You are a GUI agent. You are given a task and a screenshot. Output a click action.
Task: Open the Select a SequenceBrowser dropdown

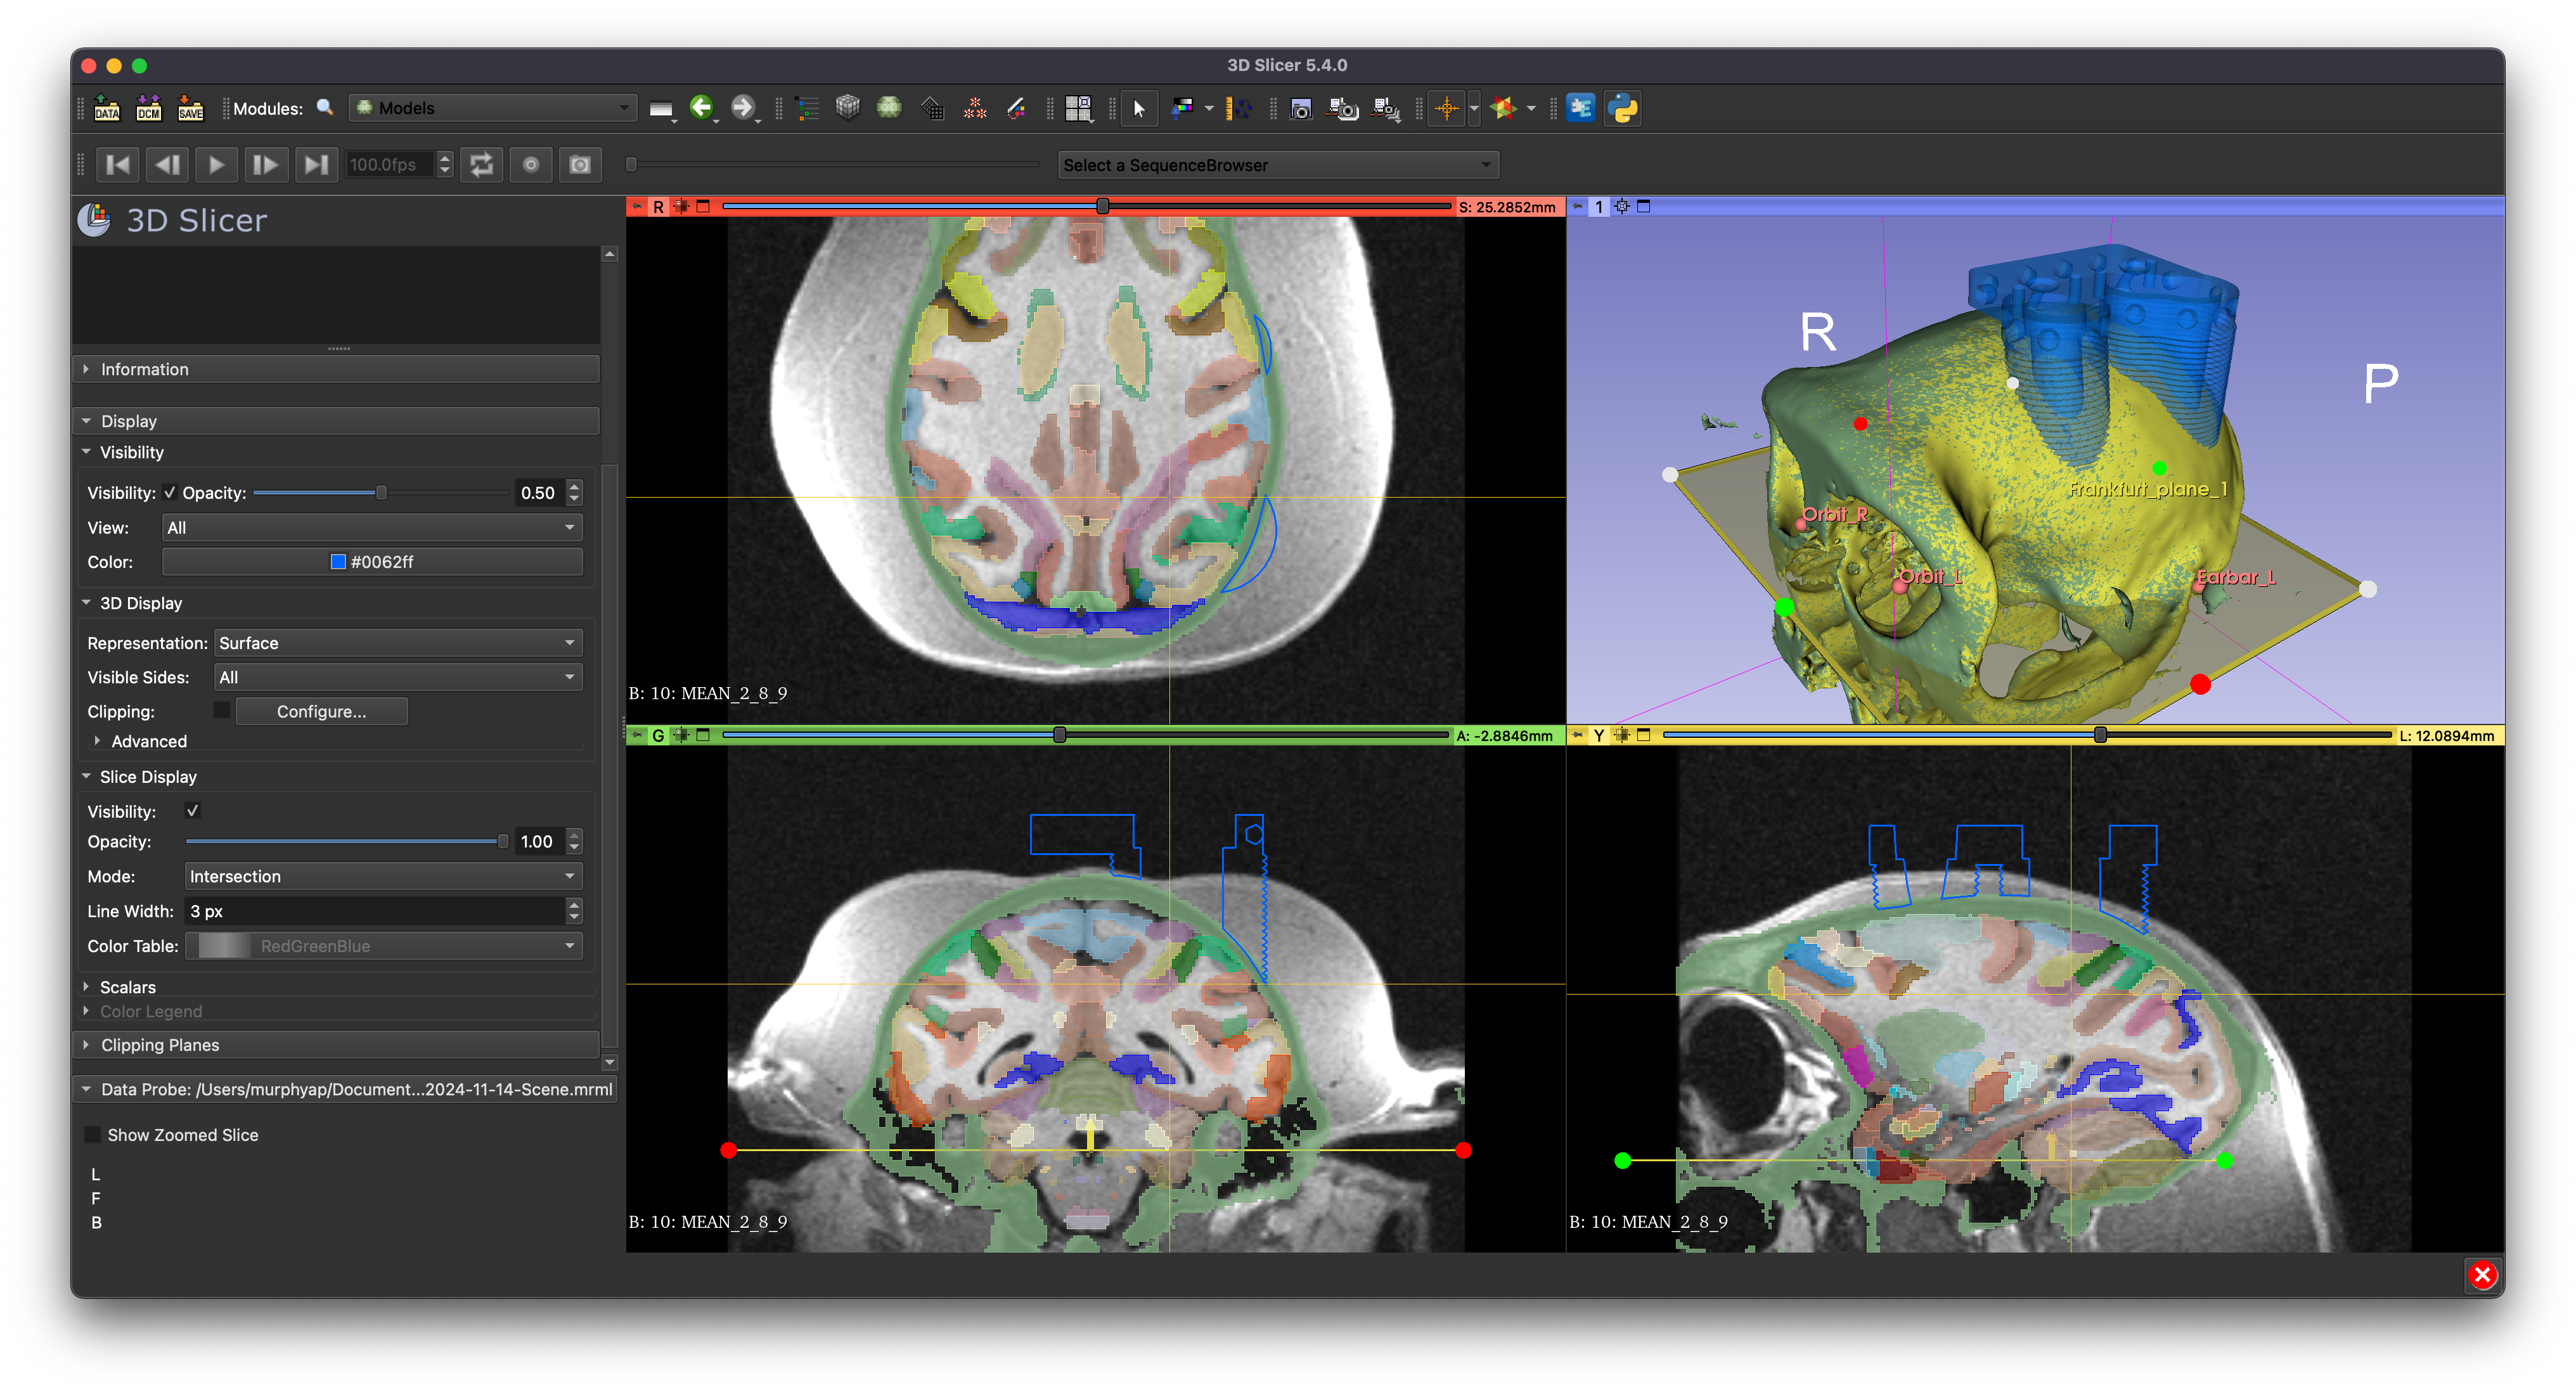coord(1278,165)
